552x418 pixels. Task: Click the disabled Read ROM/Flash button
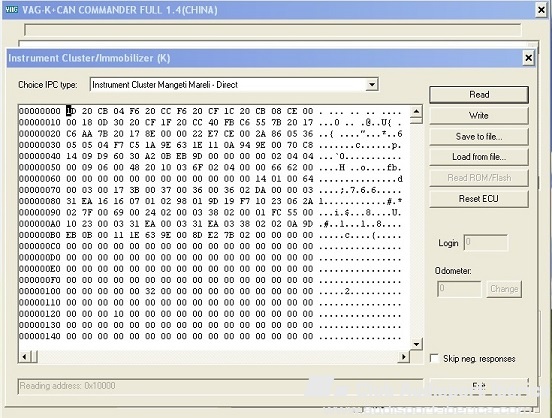point(479,177)
